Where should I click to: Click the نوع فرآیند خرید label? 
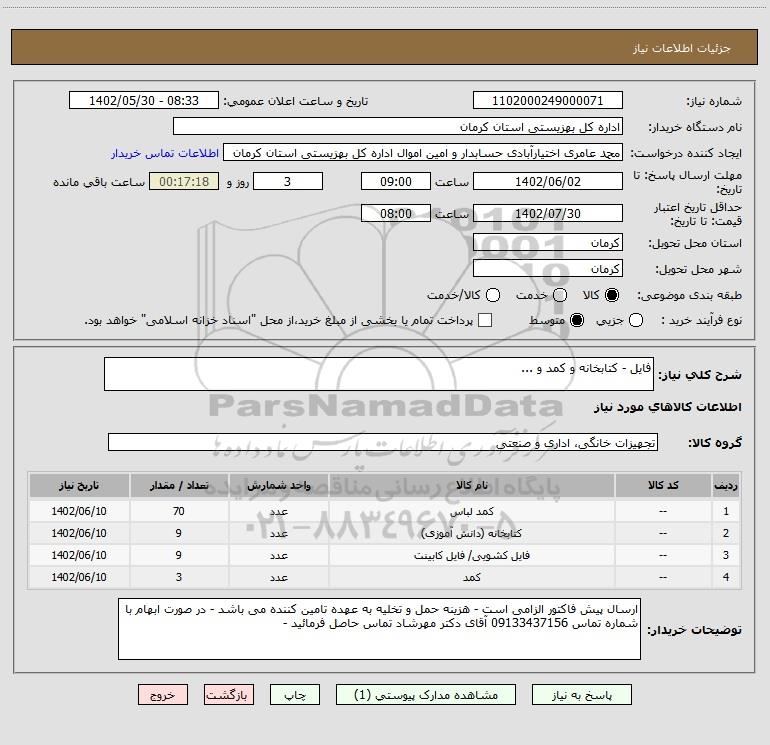pos(701,320)
